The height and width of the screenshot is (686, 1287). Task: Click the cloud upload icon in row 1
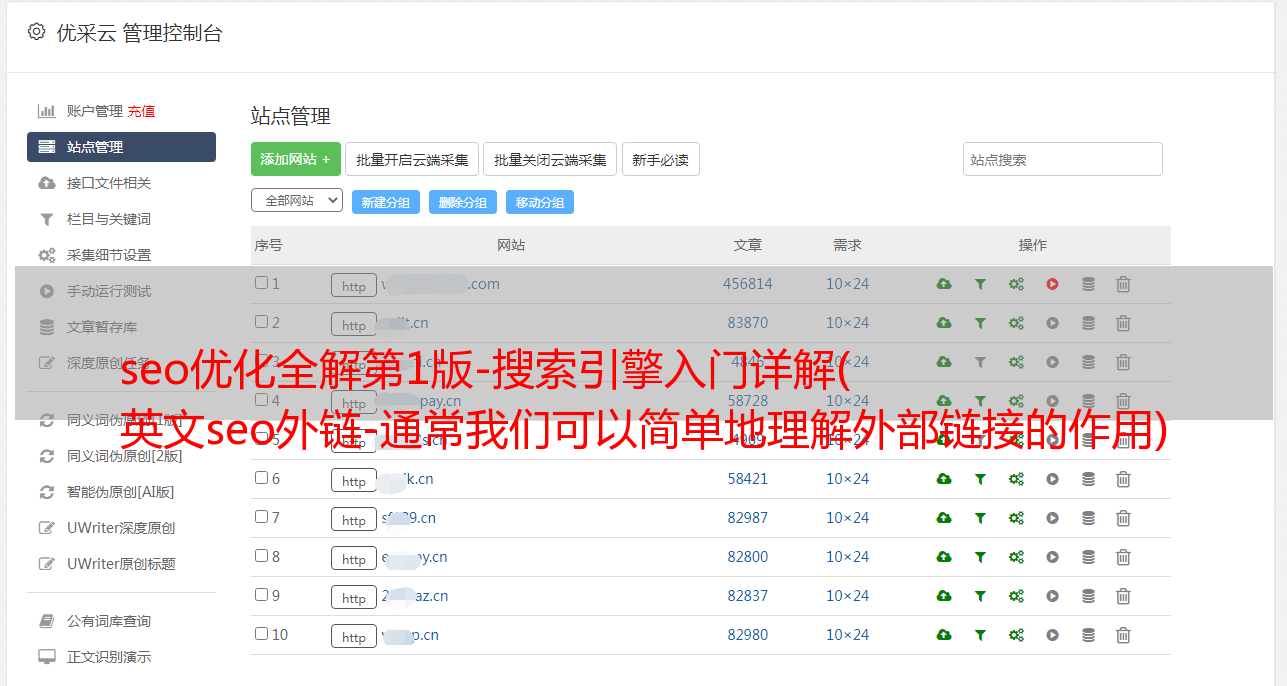(x=944, y=284)
